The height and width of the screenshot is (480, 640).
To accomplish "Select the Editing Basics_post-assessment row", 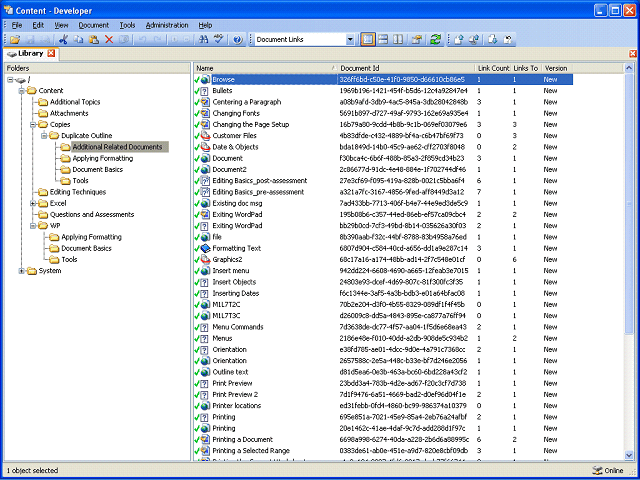I will 384,180.
